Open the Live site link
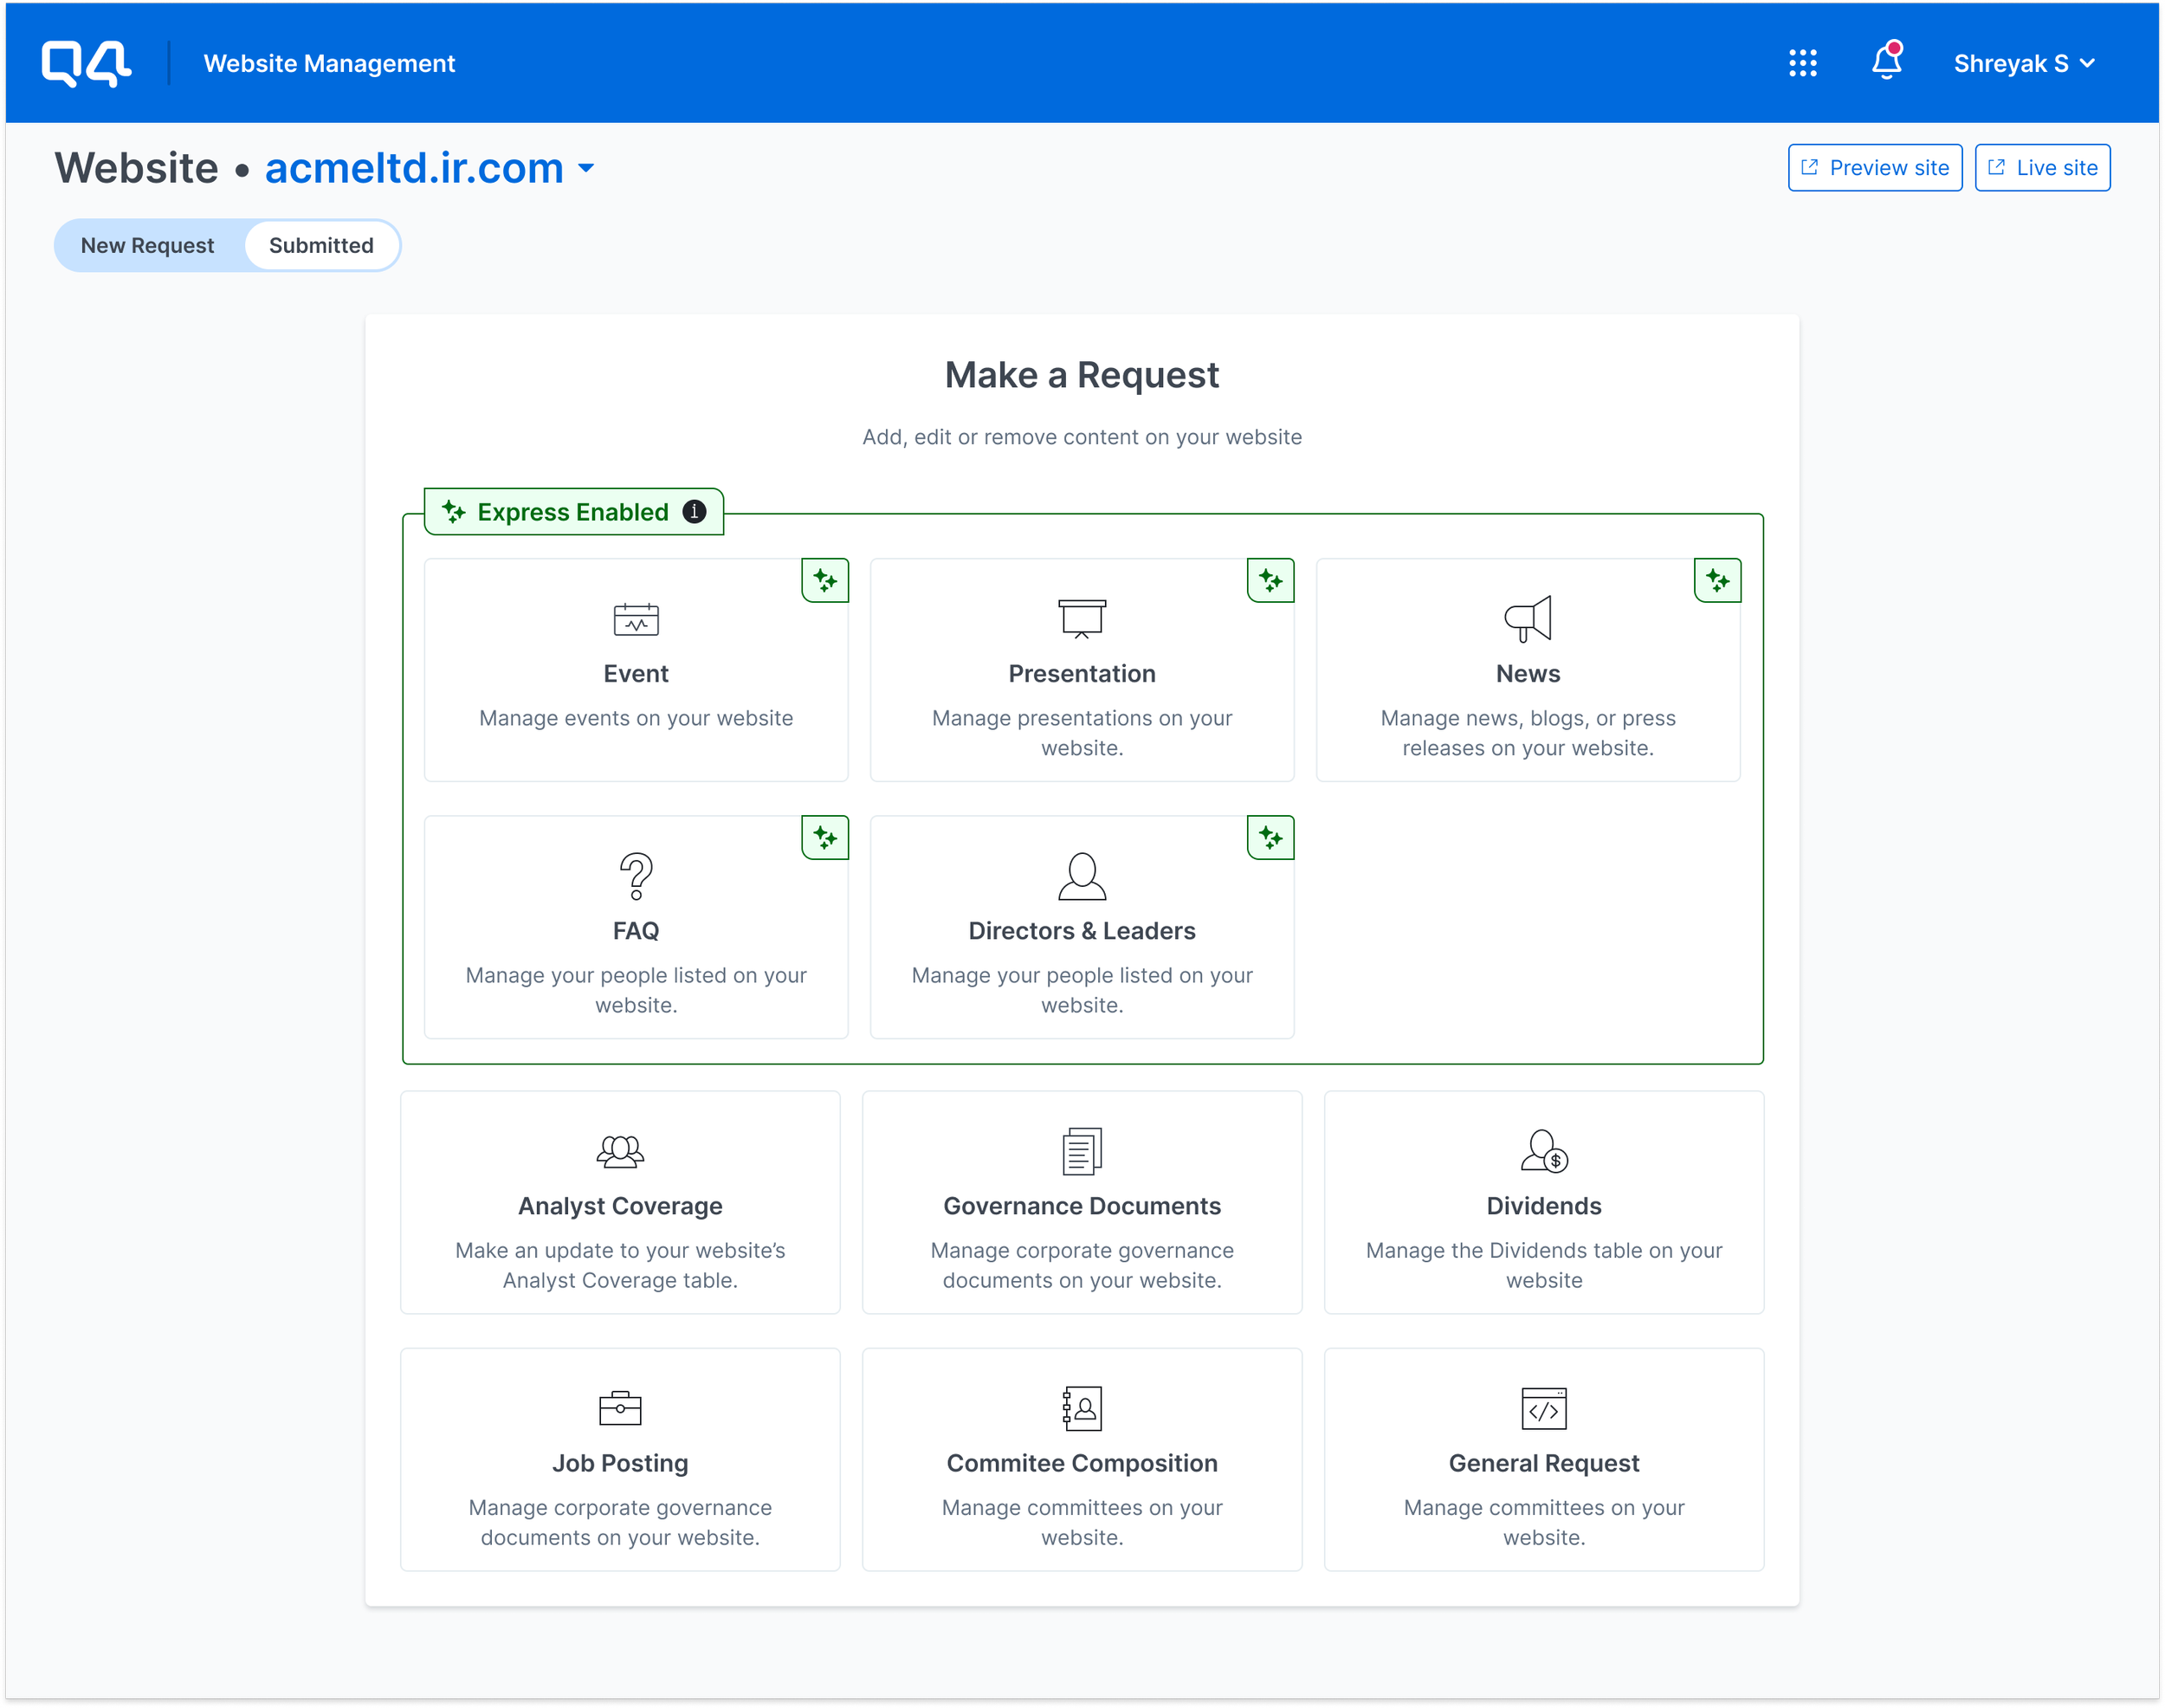This screenshot has width=2165, height=1708. 2041,168
